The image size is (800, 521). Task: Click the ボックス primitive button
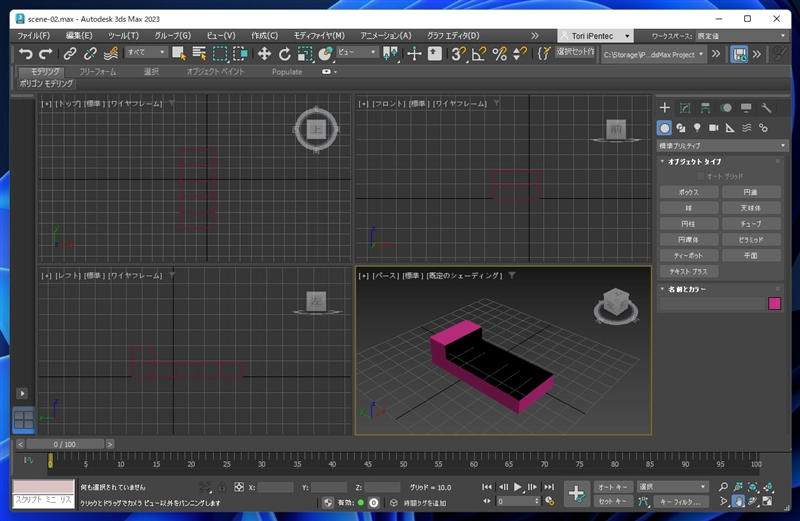tap(689, 192)
